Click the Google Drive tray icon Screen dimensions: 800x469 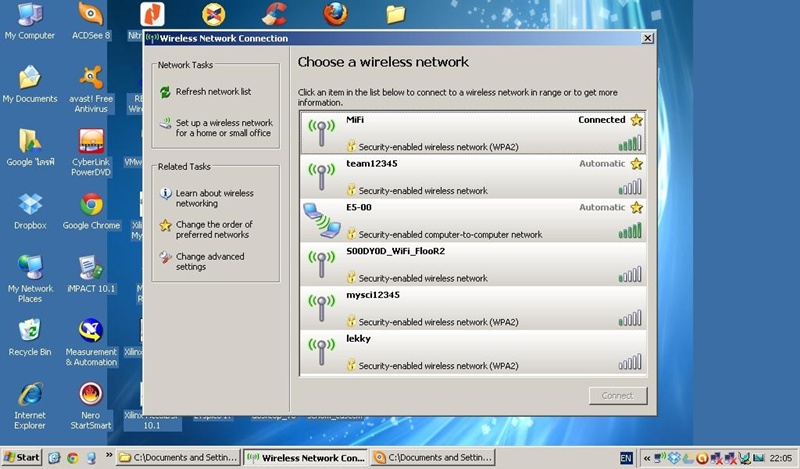pyautogui.click(x=688, y=458)
